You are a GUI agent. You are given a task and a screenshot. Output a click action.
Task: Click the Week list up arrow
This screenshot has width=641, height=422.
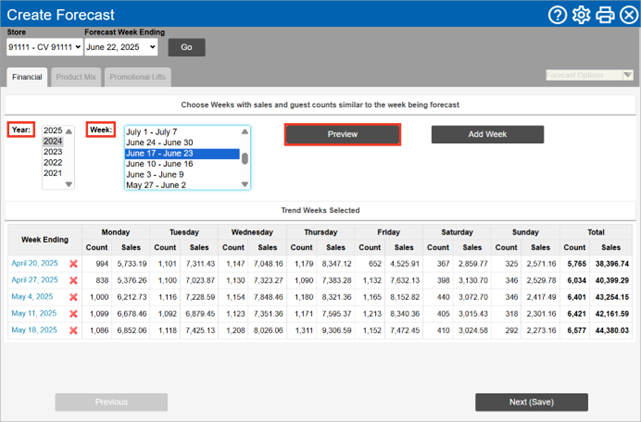pyautogui.click(x=245, y=131)
